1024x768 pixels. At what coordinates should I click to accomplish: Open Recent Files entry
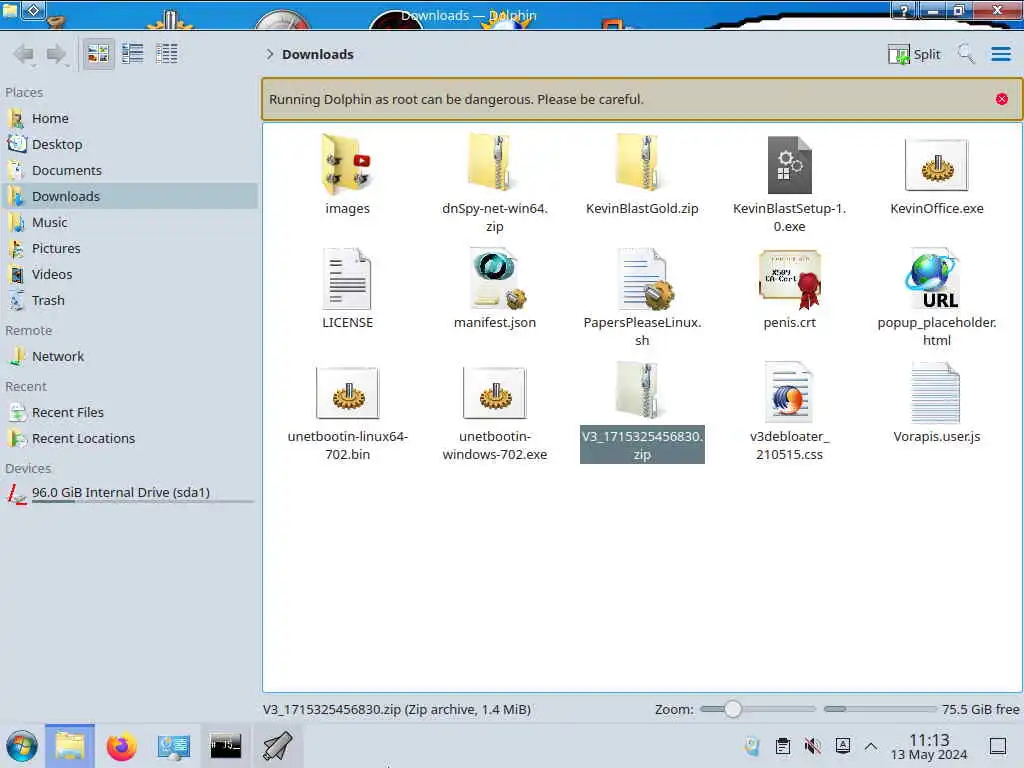pyautogui.click(x=129, y=413)
